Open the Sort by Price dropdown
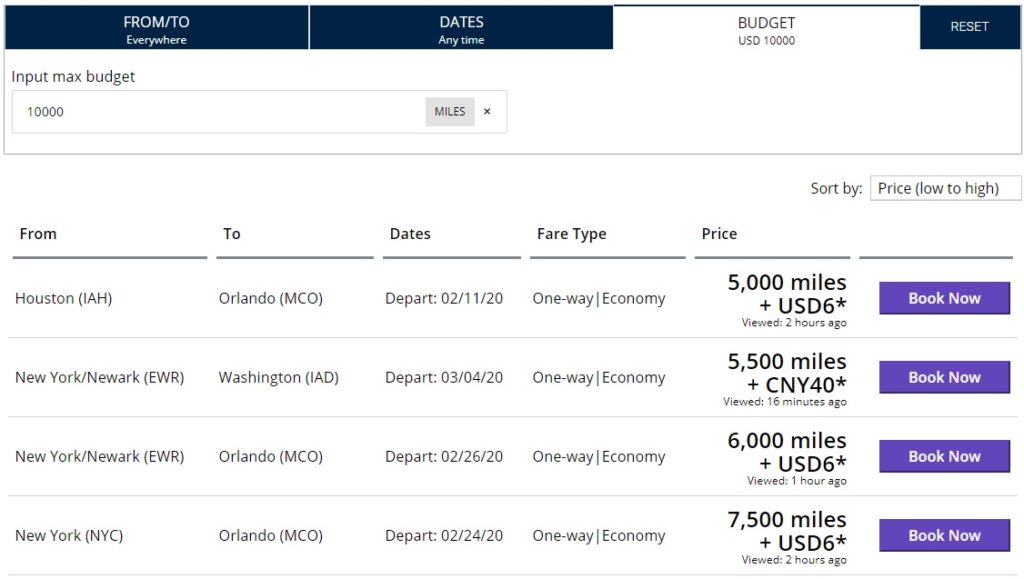1024x579 pixels. pyautogui.click(x=945, y=188)
